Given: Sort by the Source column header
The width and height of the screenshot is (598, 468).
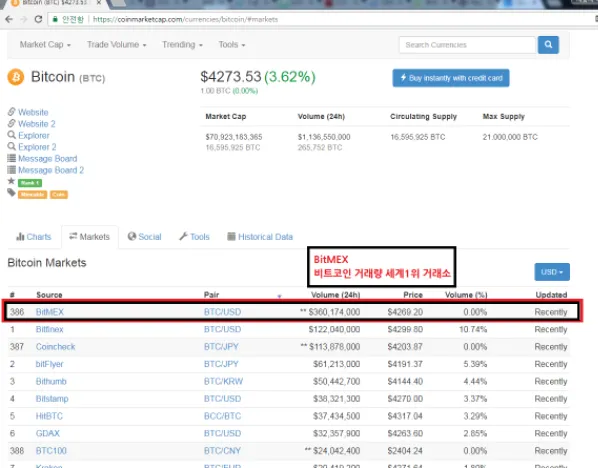Looking at the screenshot, I should click(49, 295).
